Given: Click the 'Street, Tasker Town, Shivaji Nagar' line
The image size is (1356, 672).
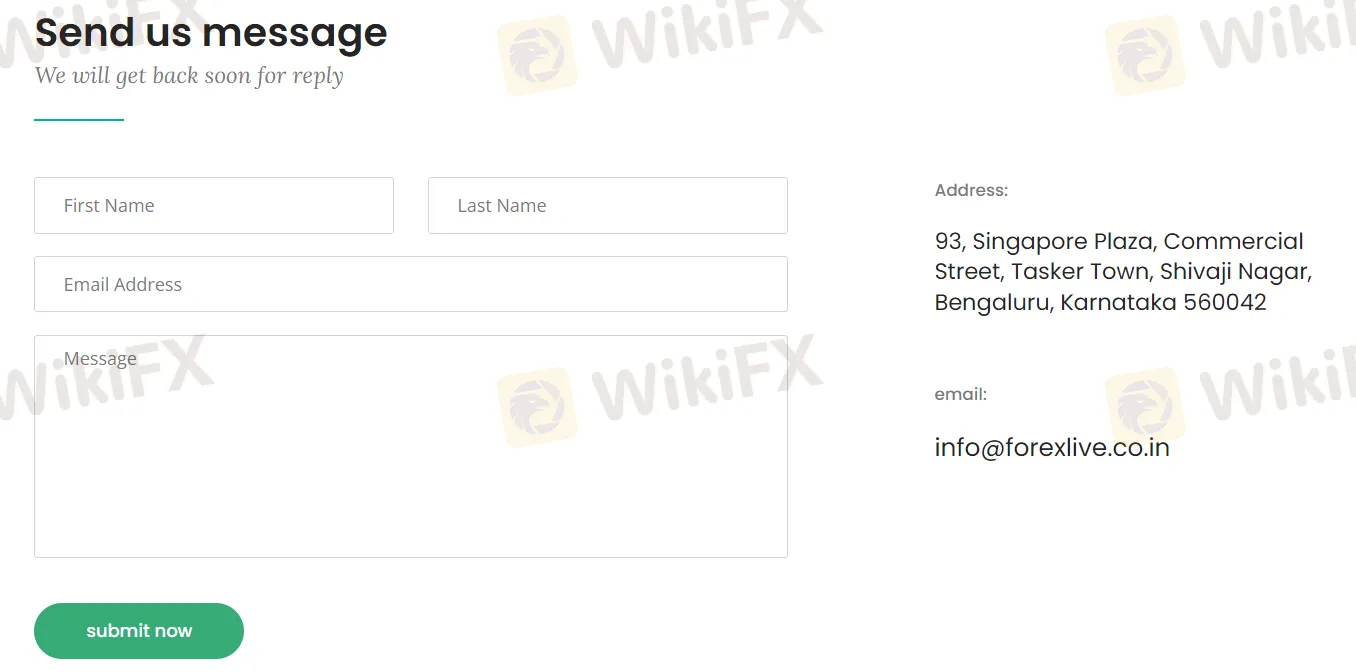Looking at the screenshot, I should [x=1123, y=272].
